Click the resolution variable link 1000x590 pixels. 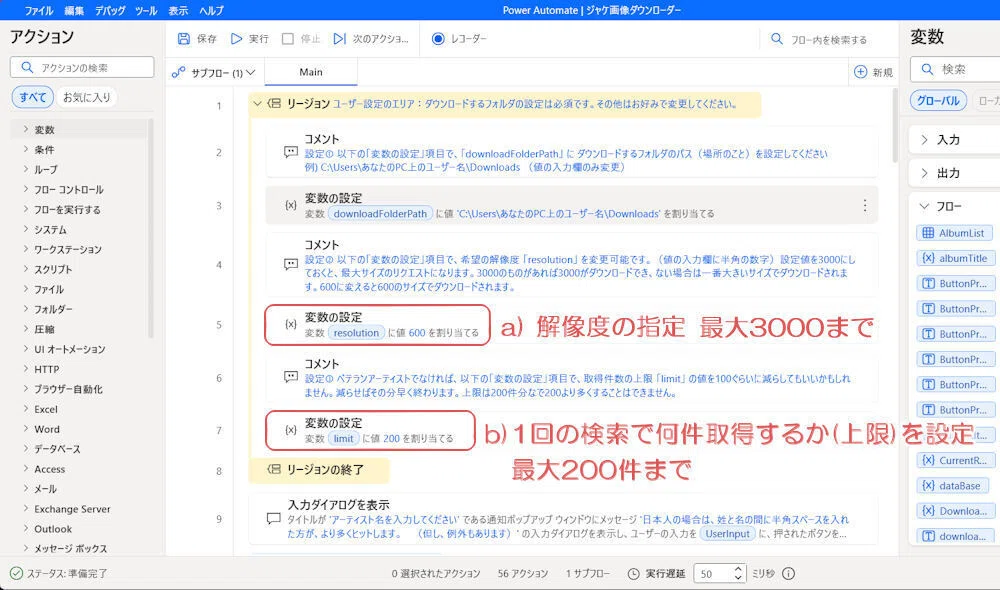tap(356, 333)
